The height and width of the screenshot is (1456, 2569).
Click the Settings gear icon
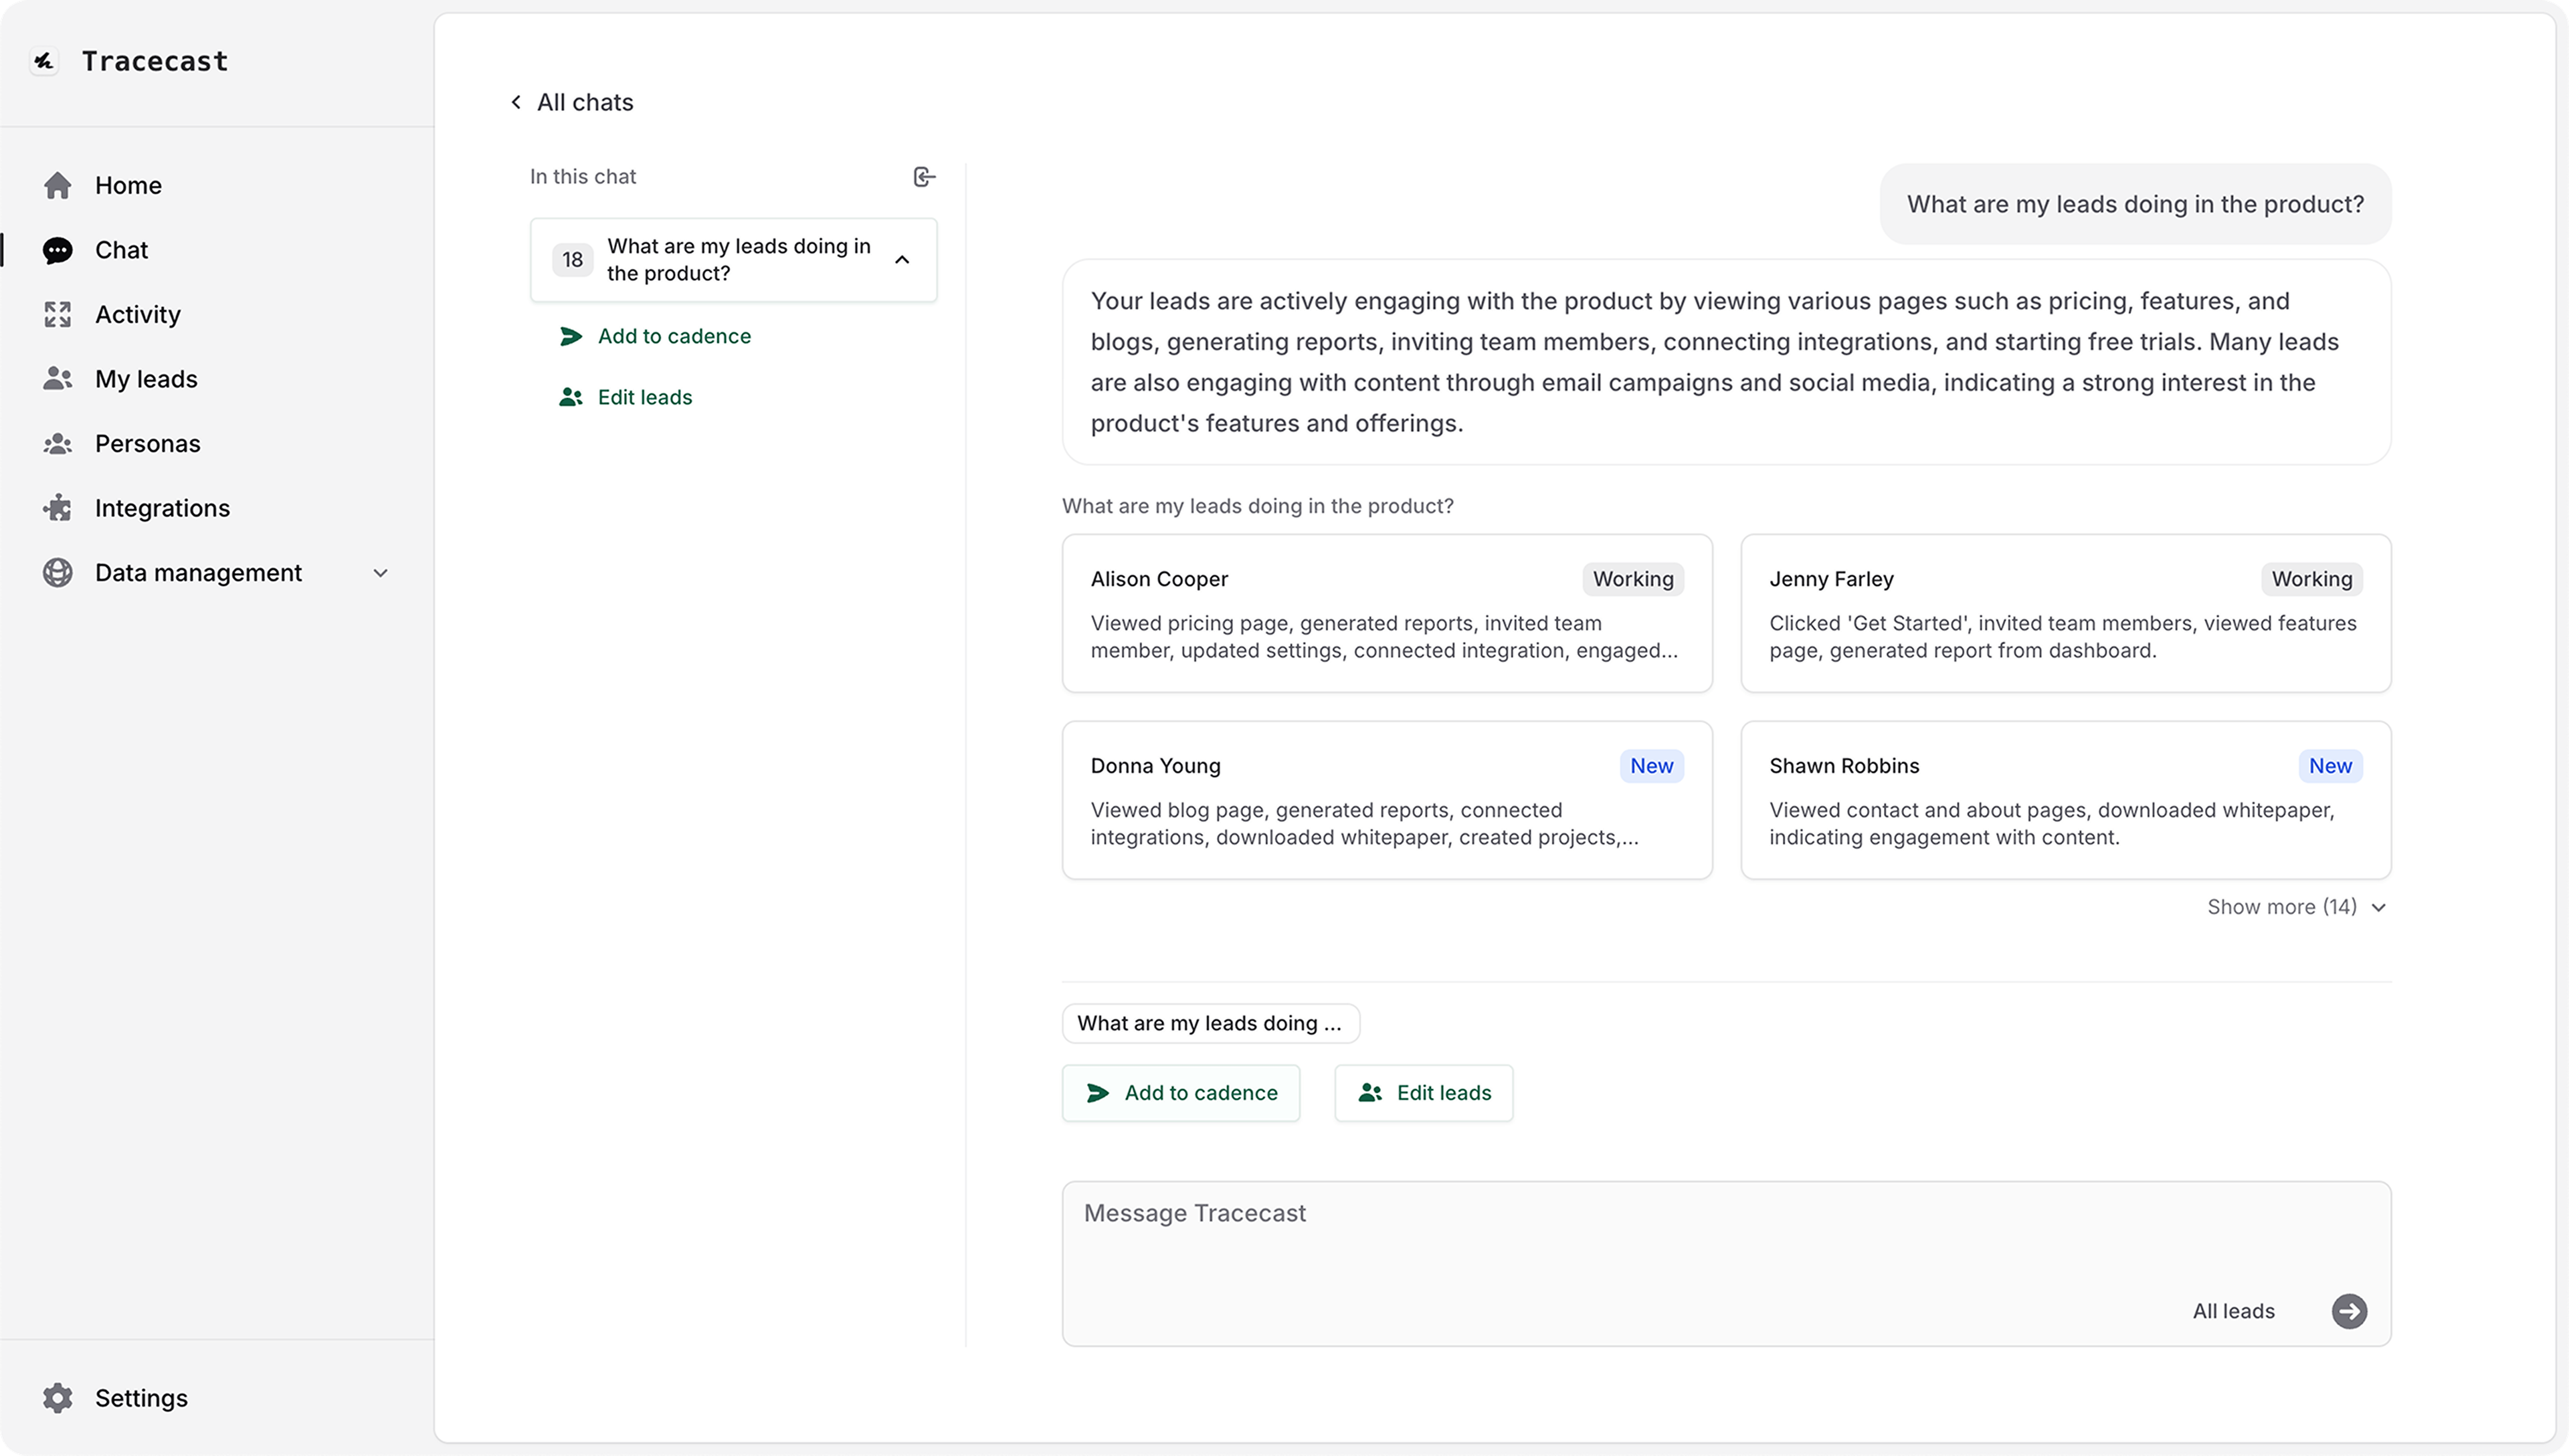click(x=58, y=1397)
